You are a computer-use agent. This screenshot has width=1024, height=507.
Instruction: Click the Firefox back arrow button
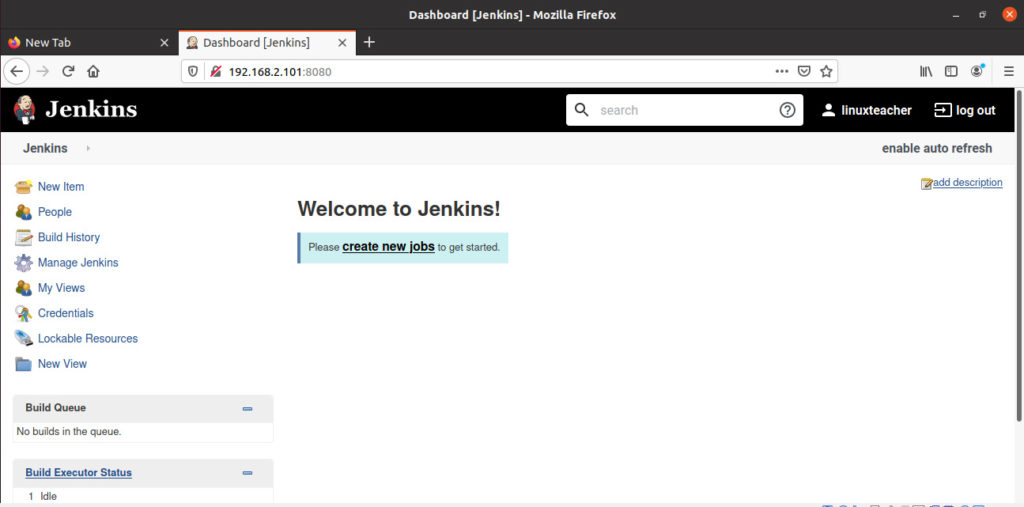click(x=17, y=71)
